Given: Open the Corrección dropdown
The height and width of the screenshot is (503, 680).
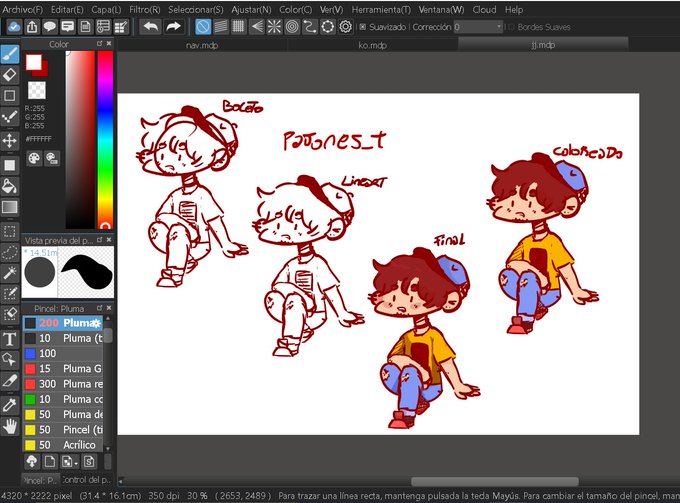Looking at the screenshot, I should [478, 27].
